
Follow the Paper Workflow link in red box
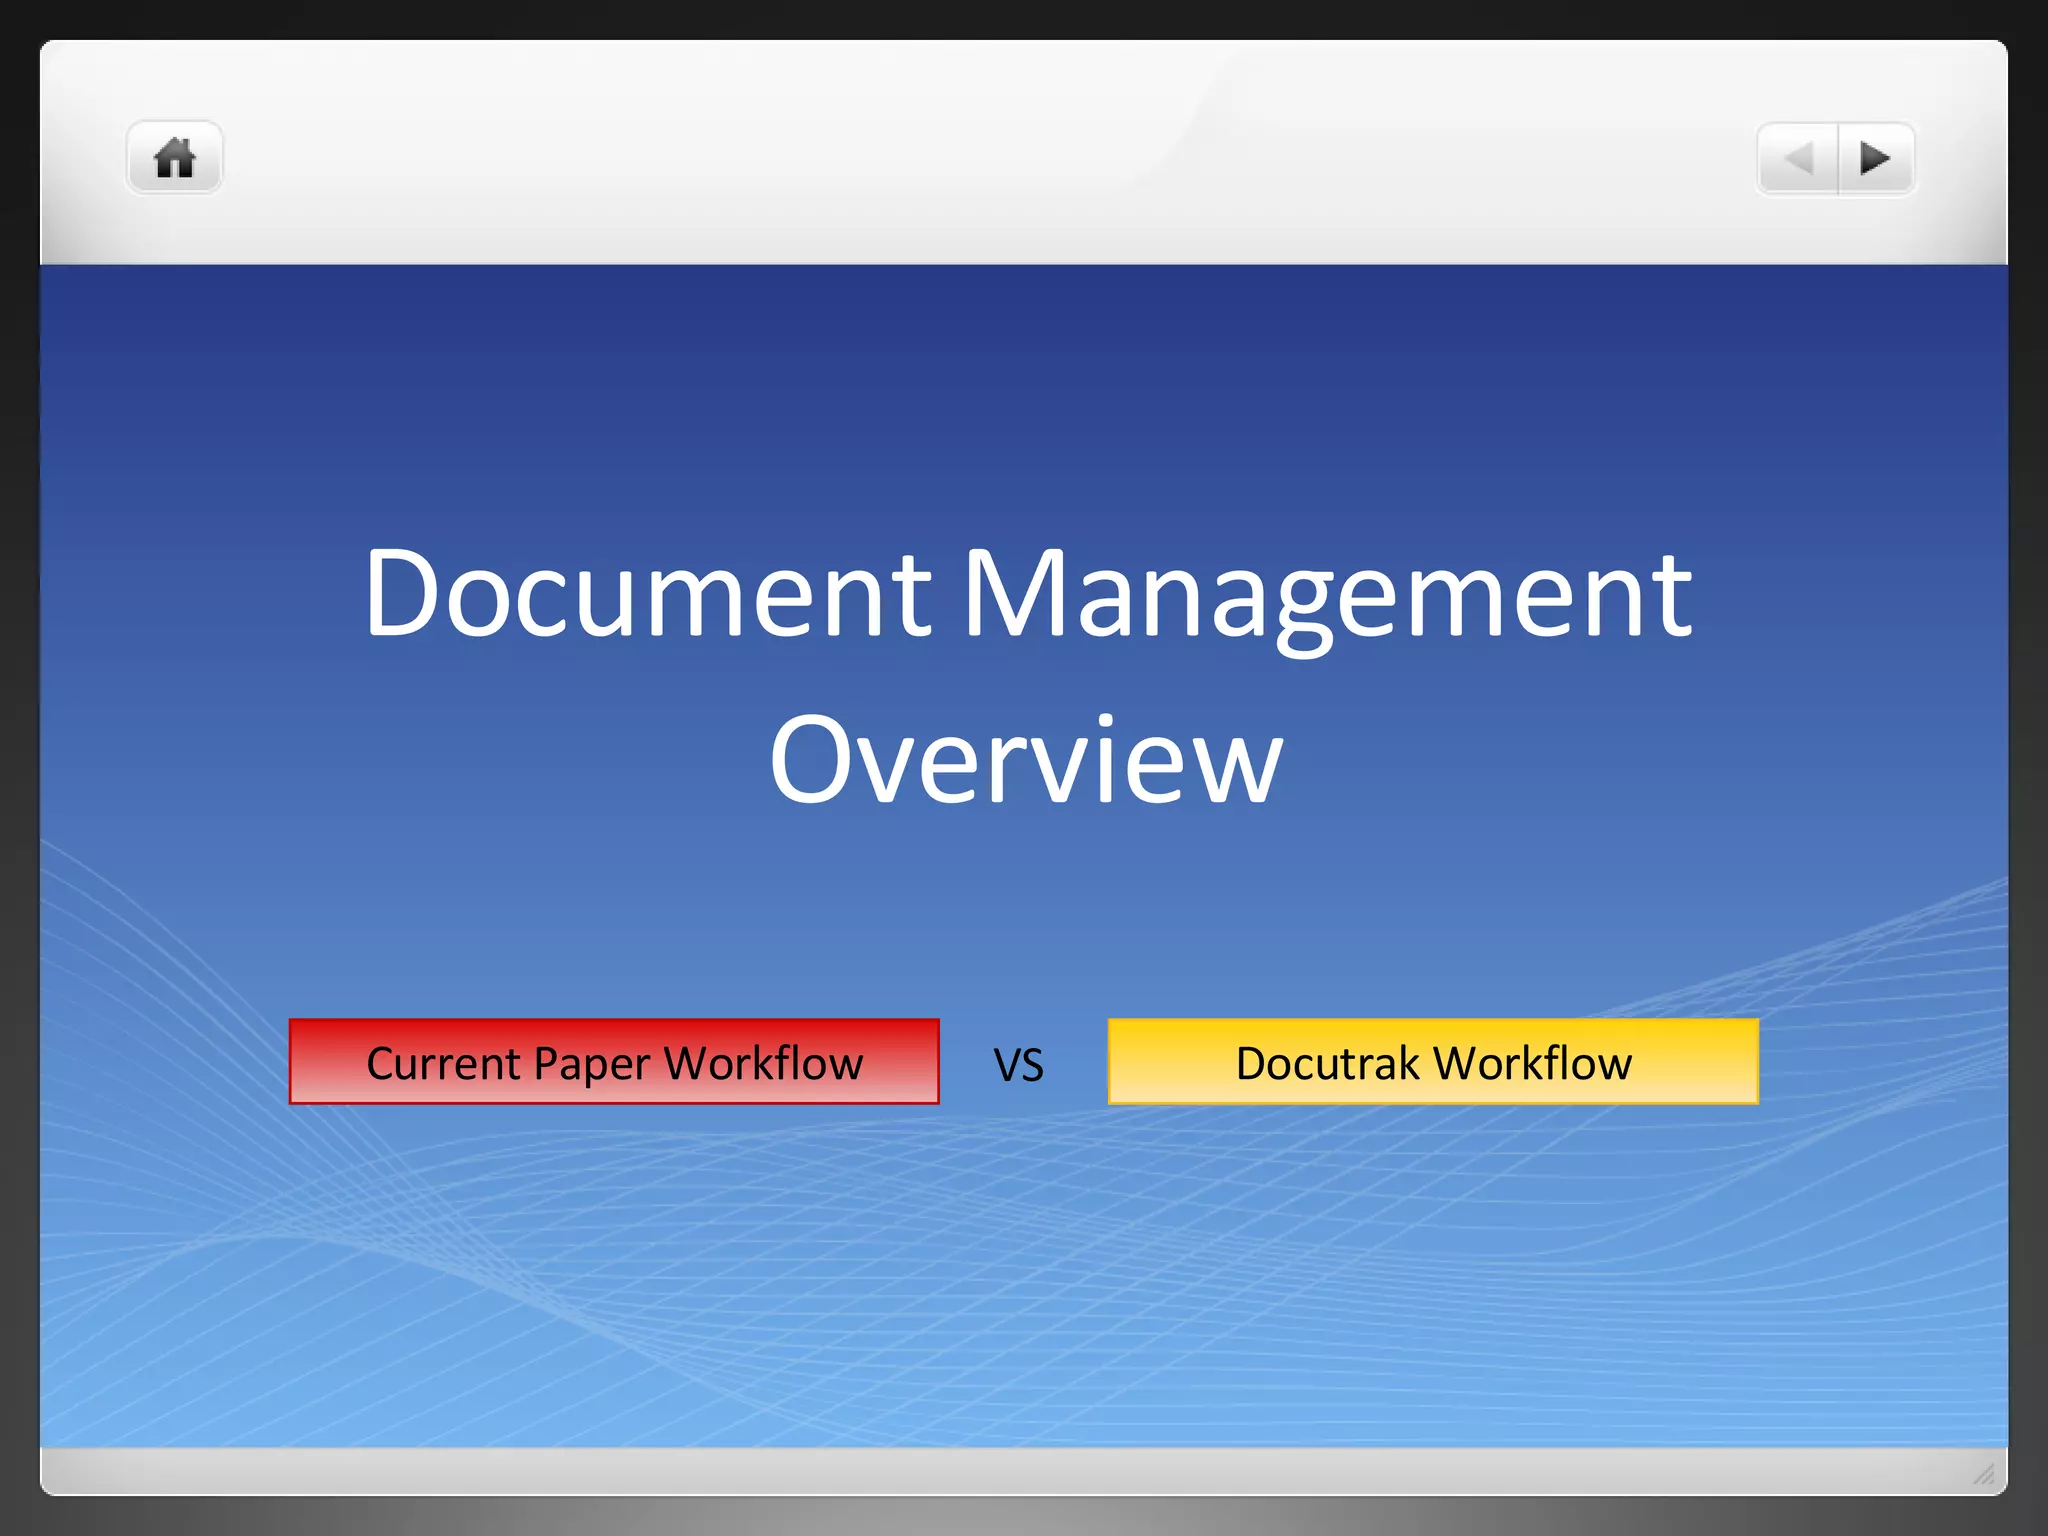[698, 1063]
